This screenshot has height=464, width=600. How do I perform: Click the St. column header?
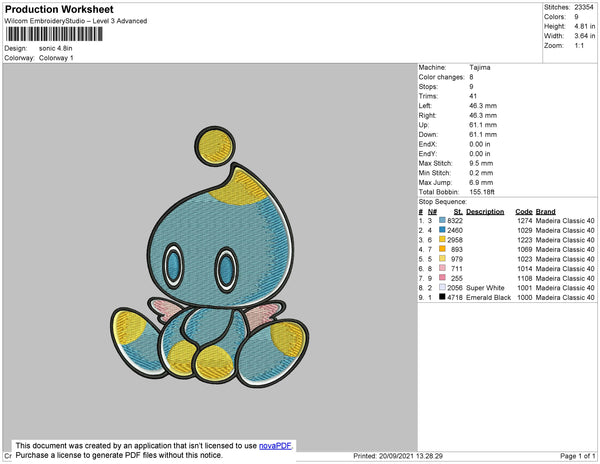click(458, 212)
